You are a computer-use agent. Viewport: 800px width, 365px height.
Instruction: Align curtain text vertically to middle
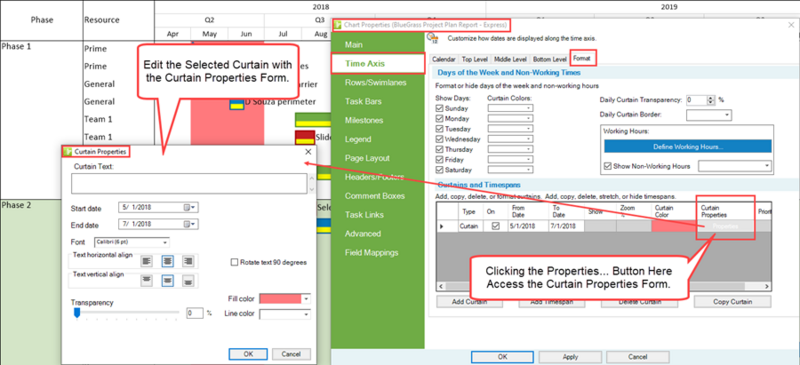tap(168, 280)
